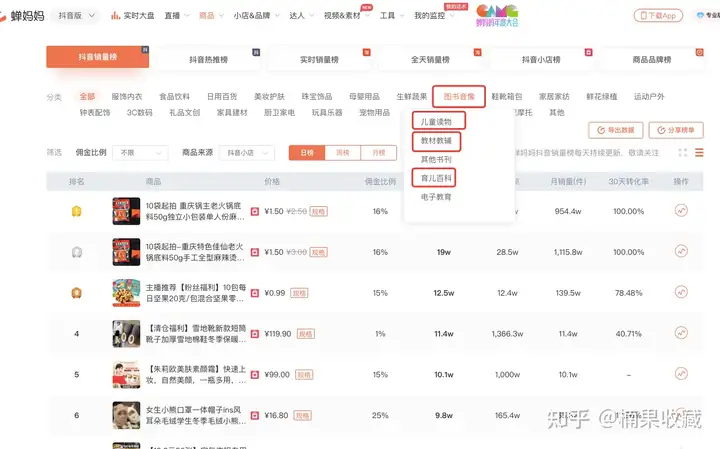Open the 佣金比例 不限 dropdown

(x=140, y=153)
